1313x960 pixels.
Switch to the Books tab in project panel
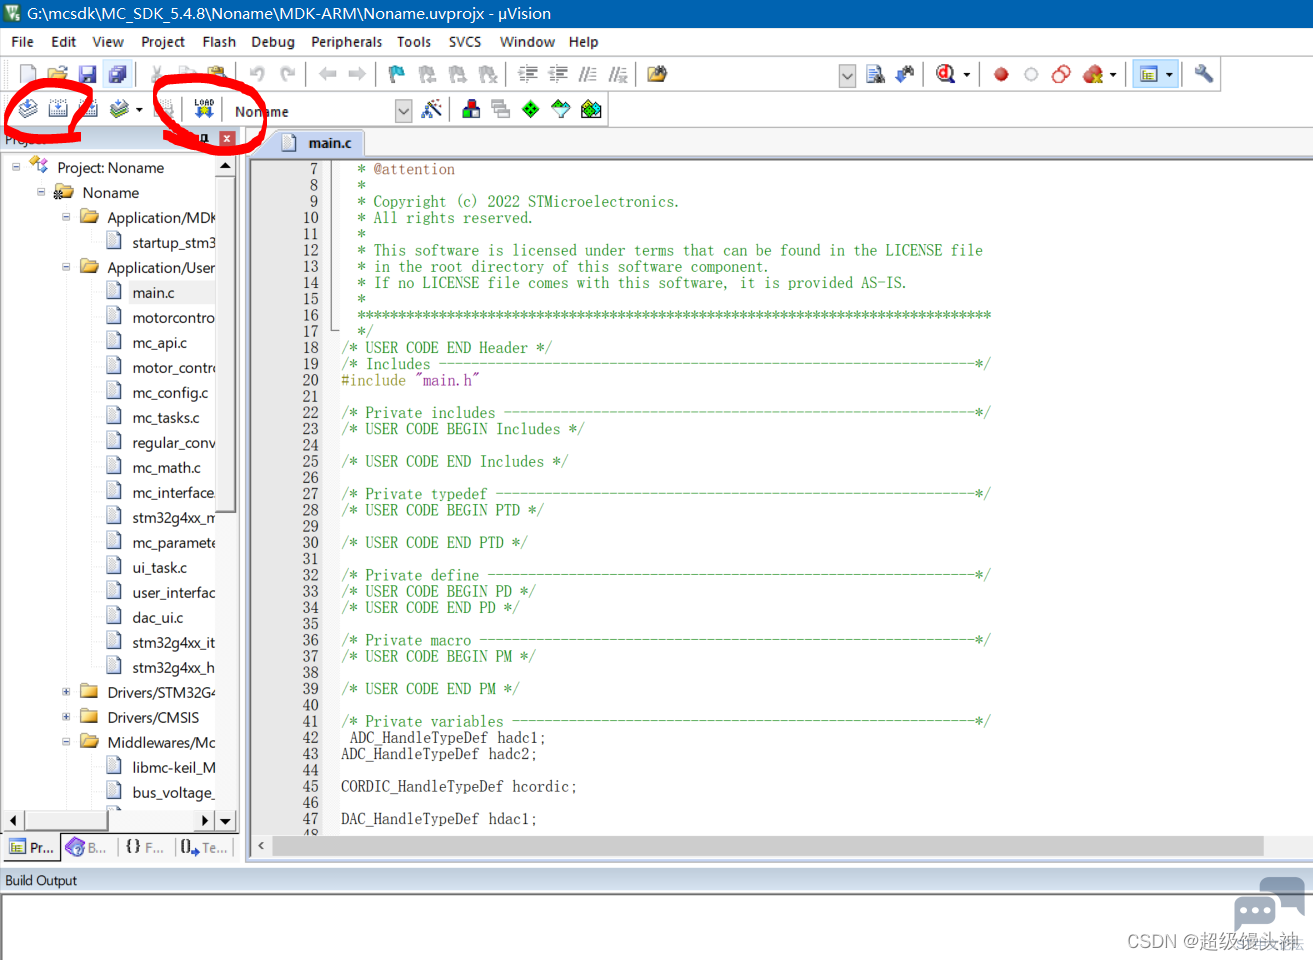pyautogui.click(x=86, y=847)
